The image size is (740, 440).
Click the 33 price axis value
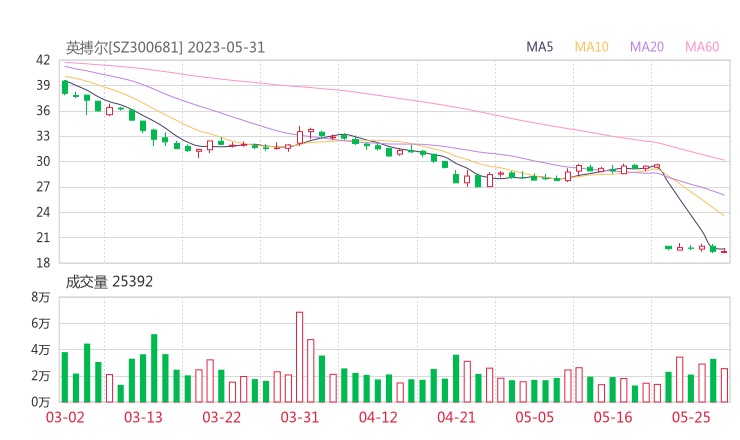(43, 136)
